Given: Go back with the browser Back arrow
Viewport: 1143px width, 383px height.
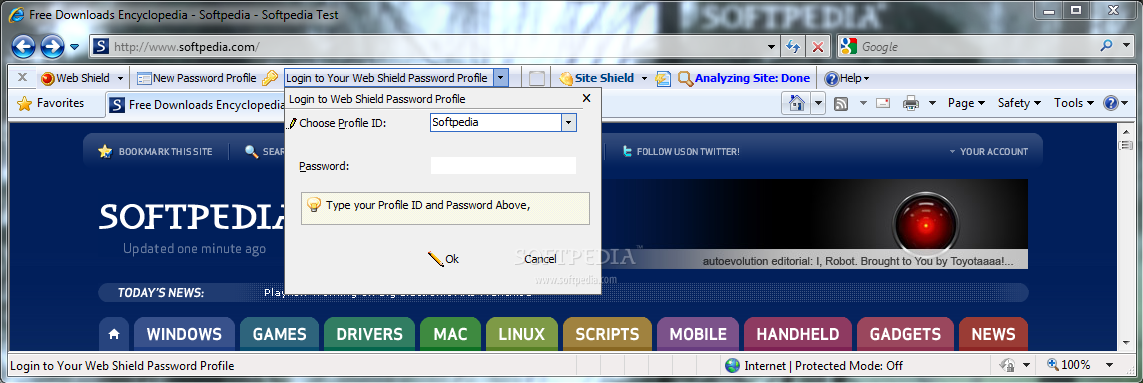Looking at the screenshot, I should (23, 47).
